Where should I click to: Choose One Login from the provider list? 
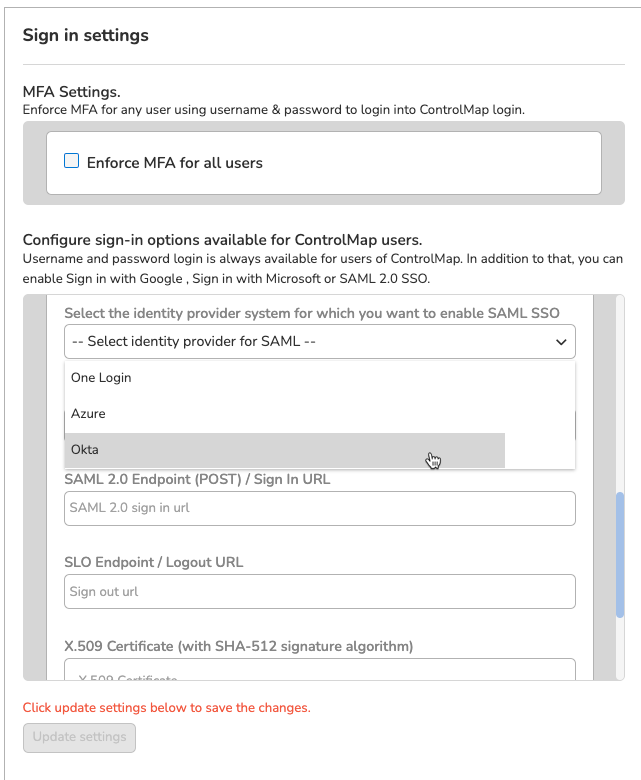pyautogui.click(x=320, y=378)
